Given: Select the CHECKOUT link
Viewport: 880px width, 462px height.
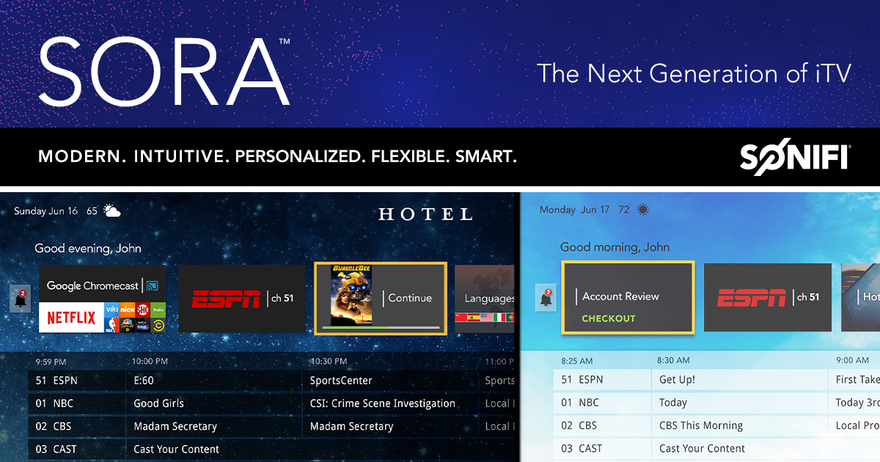Looking at the screenshot, I should [608, 318].
